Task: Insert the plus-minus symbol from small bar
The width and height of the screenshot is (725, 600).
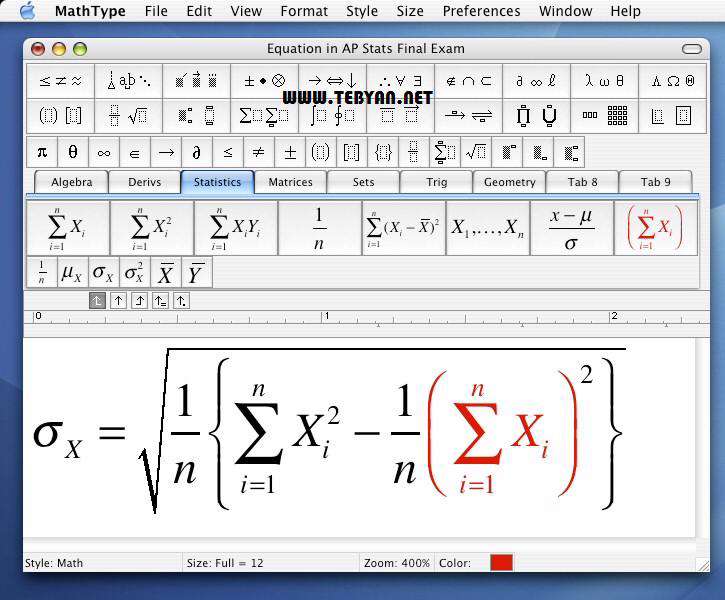Action: 290,152
